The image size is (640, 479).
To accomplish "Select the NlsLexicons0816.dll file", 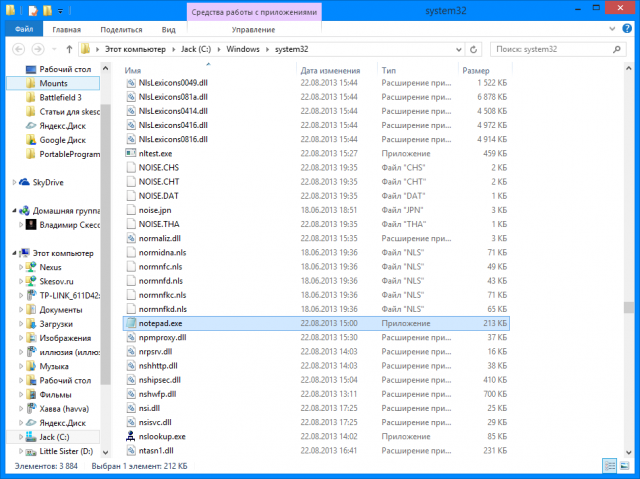I will tap(316, 140).
